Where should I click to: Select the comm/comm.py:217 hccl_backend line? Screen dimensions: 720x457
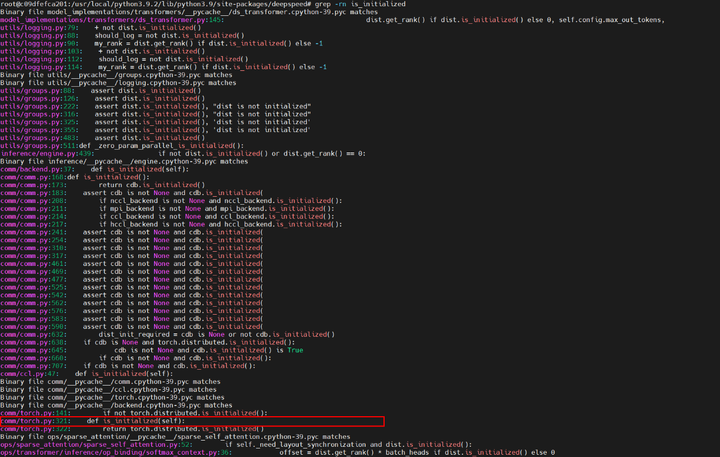[x=171, y=224]
